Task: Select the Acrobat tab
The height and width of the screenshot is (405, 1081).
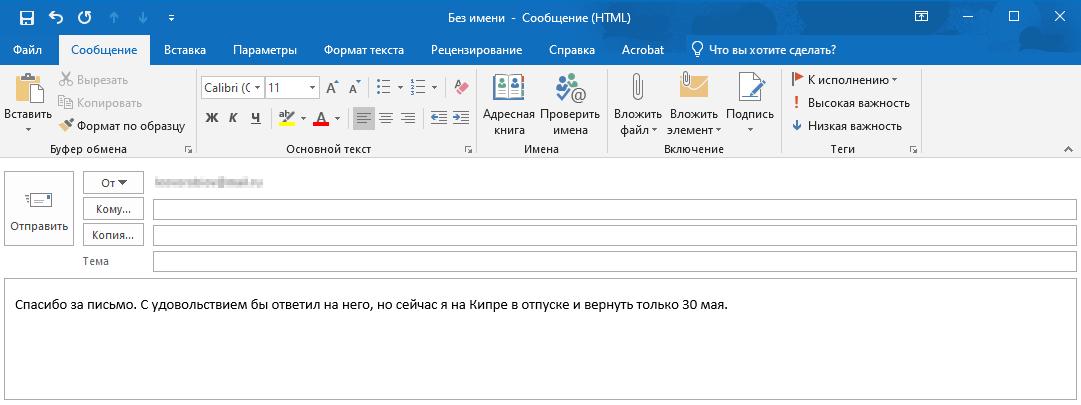Action: [x=643, y=50]
